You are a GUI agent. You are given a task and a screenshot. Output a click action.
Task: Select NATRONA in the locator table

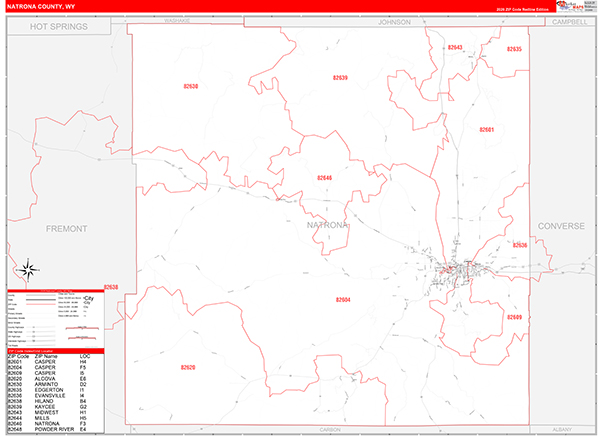(47, 424)
